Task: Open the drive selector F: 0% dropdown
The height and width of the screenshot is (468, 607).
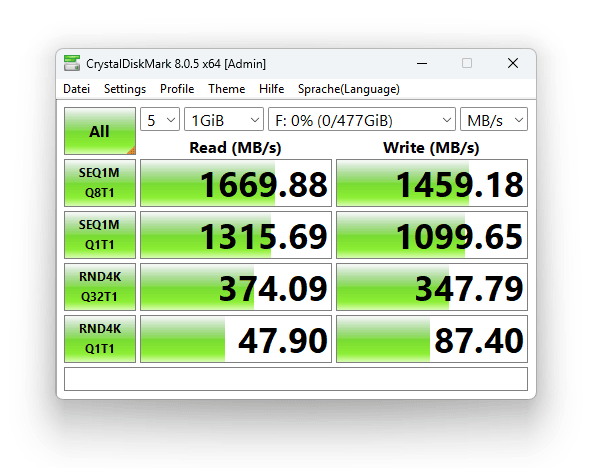Action: 361,120
